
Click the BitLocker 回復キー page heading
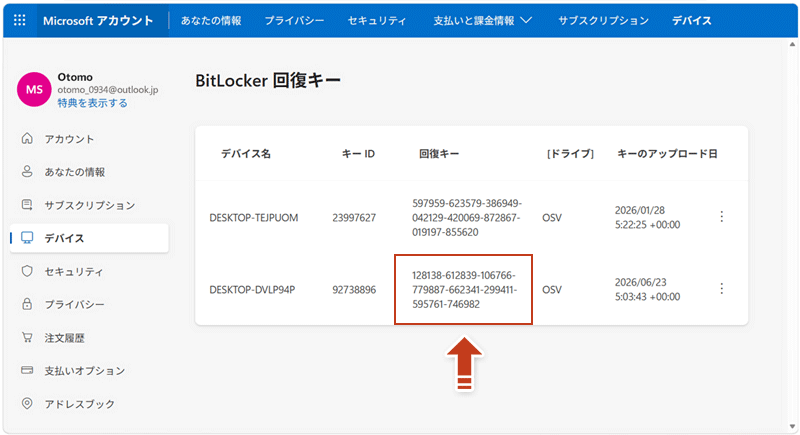point(268,81)
